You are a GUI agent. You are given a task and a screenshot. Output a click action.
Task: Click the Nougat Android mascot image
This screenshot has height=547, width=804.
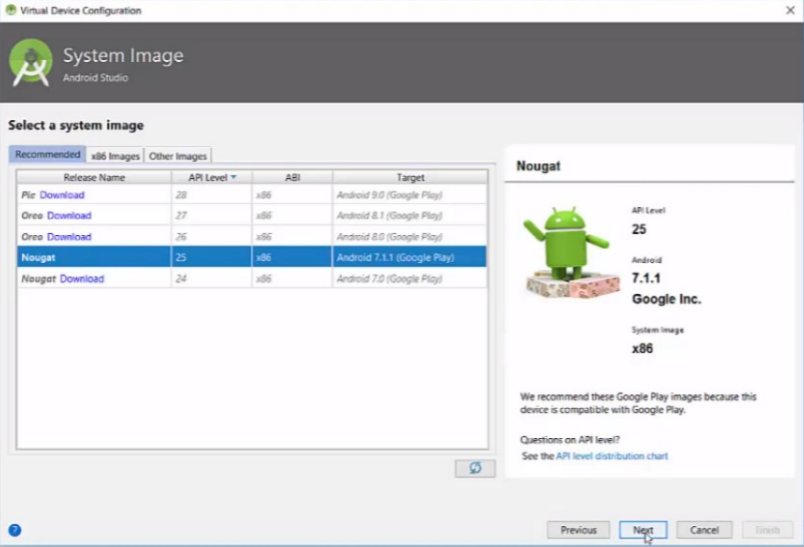pos(570,252)
